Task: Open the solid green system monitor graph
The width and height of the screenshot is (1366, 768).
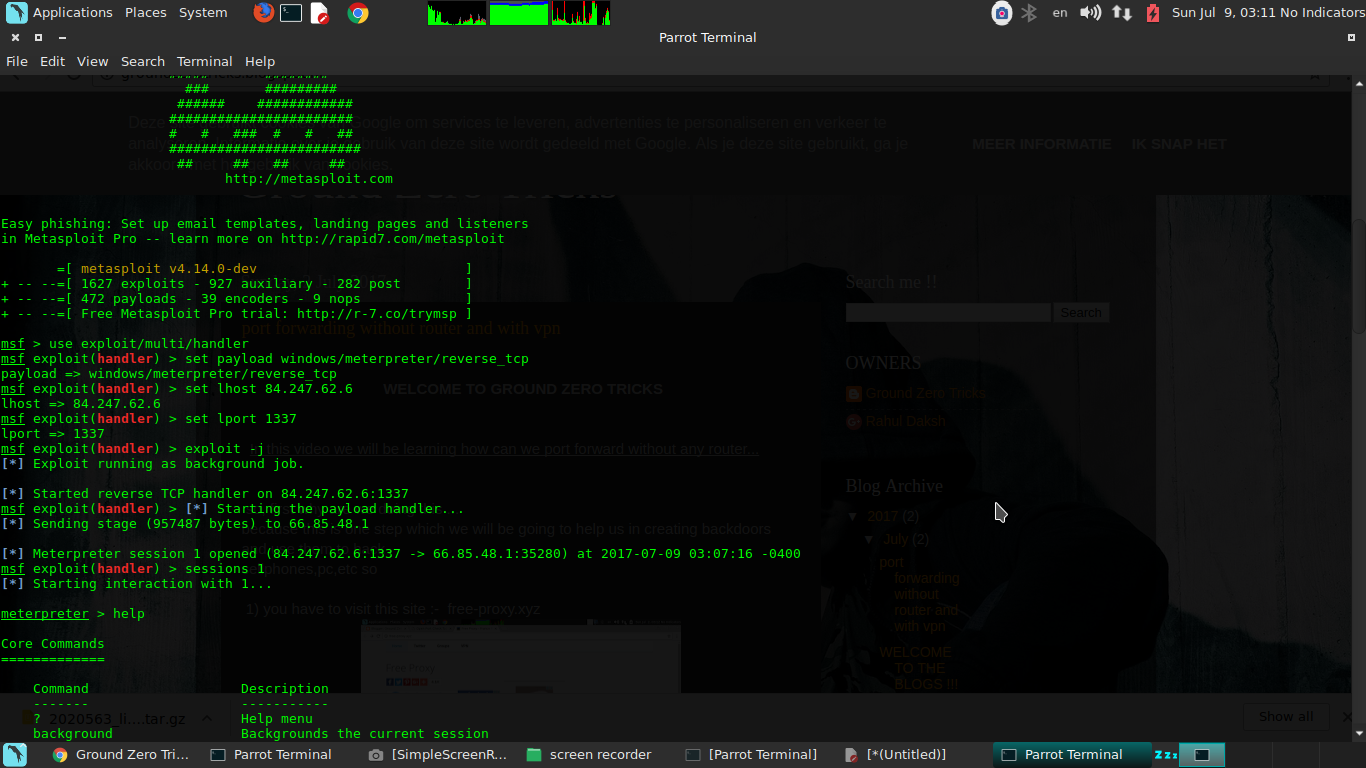Action: pyautogui.click(x=518, y=13)
